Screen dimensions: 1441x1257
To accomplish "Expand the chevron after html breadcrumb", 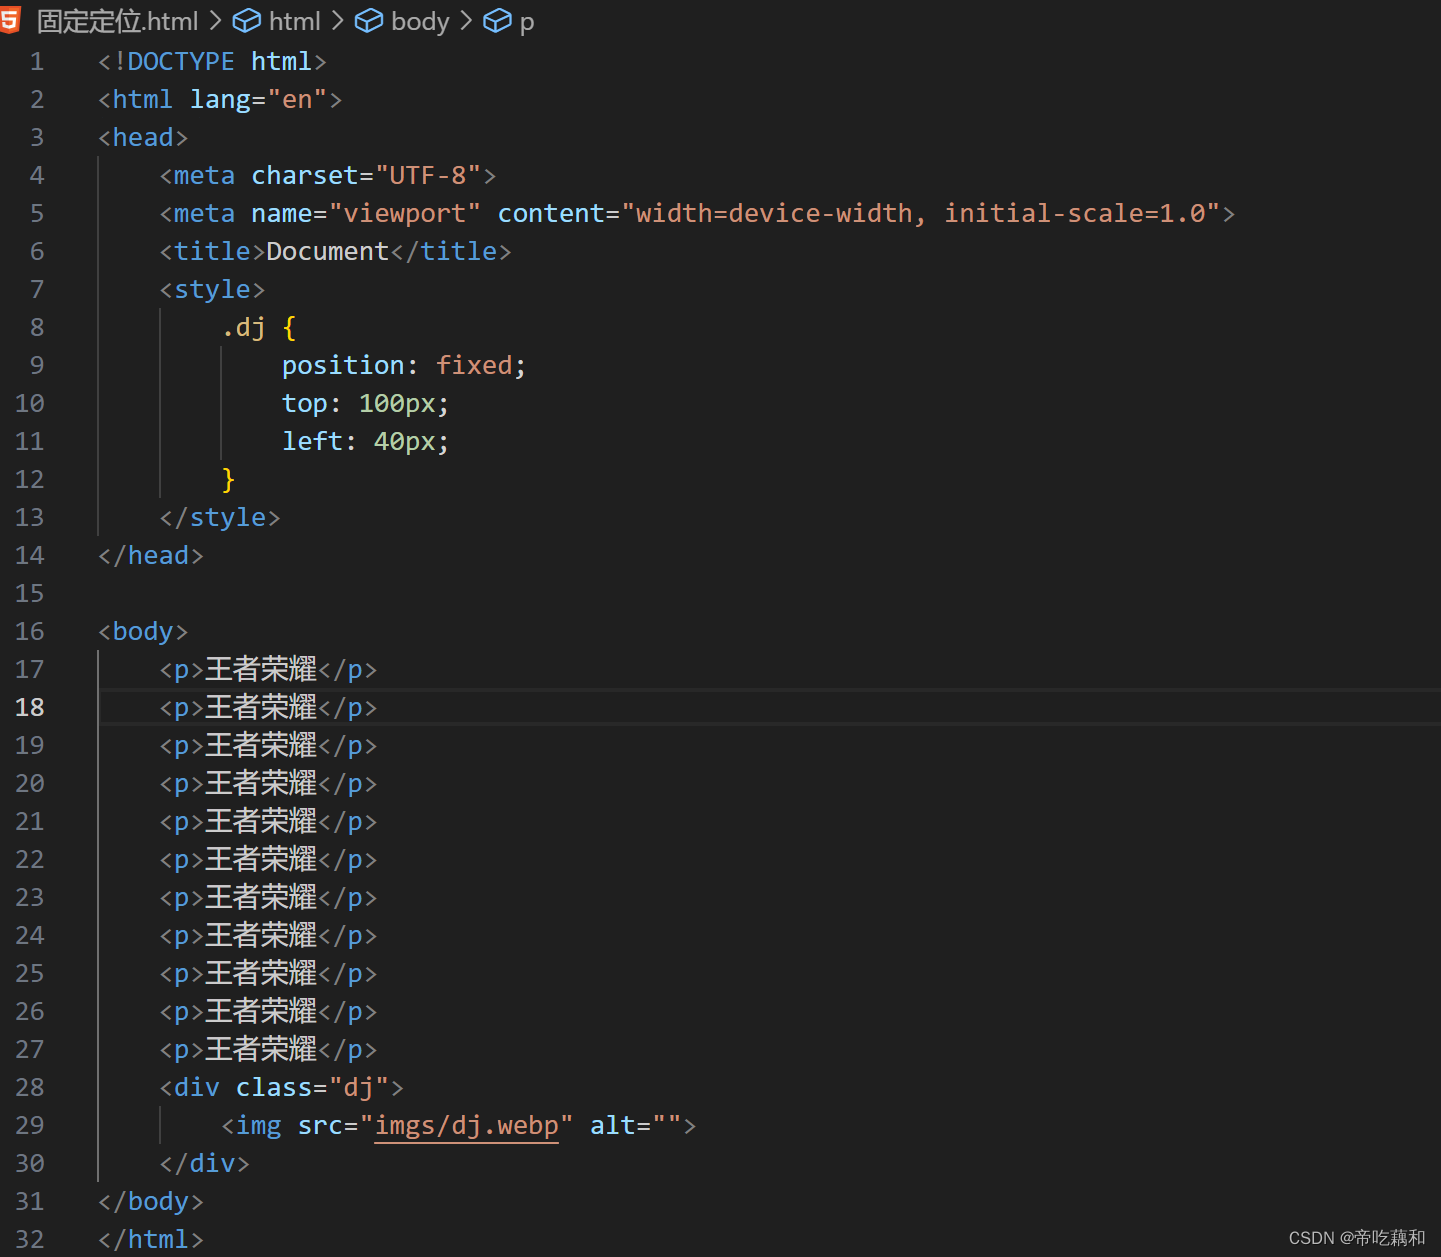I will [336, 20].
